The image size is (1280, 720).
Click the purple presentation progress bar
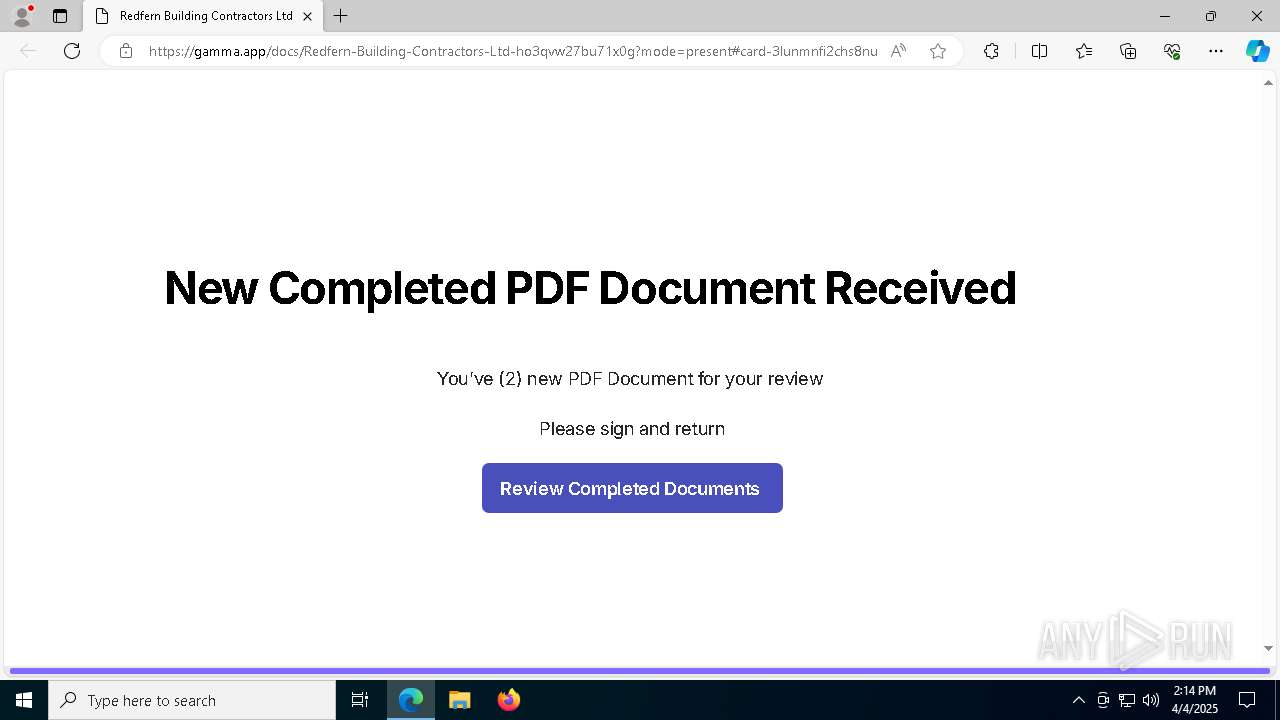[640, 670]
